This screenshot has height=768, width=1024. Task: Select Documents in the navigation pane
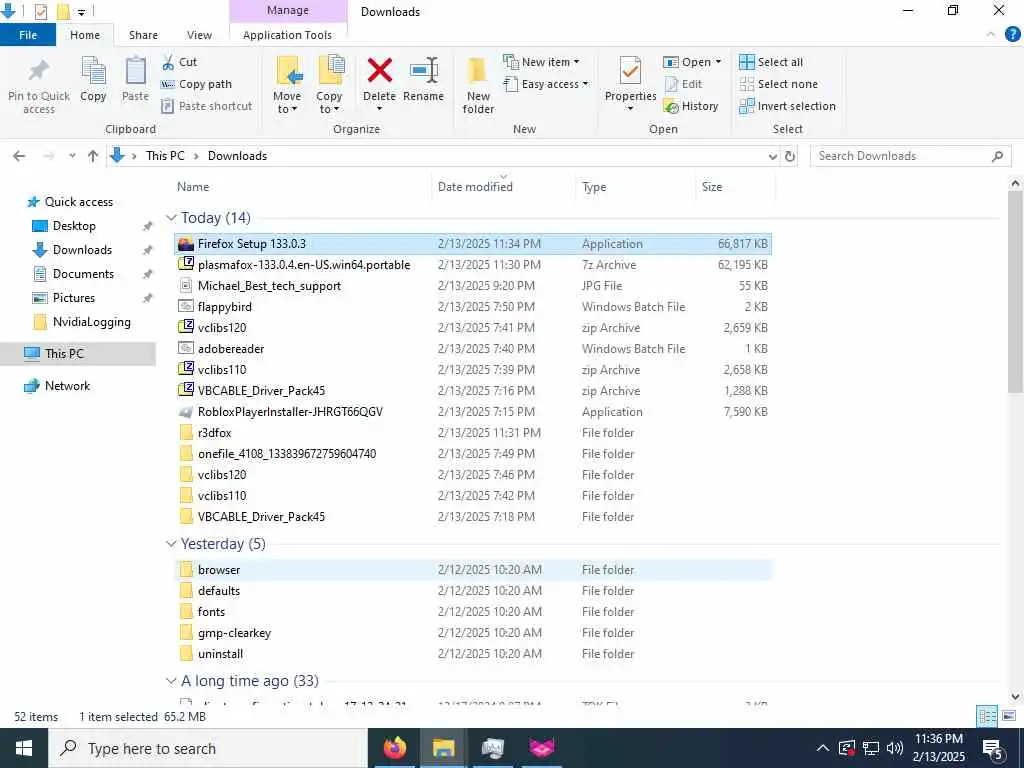[x=83, y=274]
